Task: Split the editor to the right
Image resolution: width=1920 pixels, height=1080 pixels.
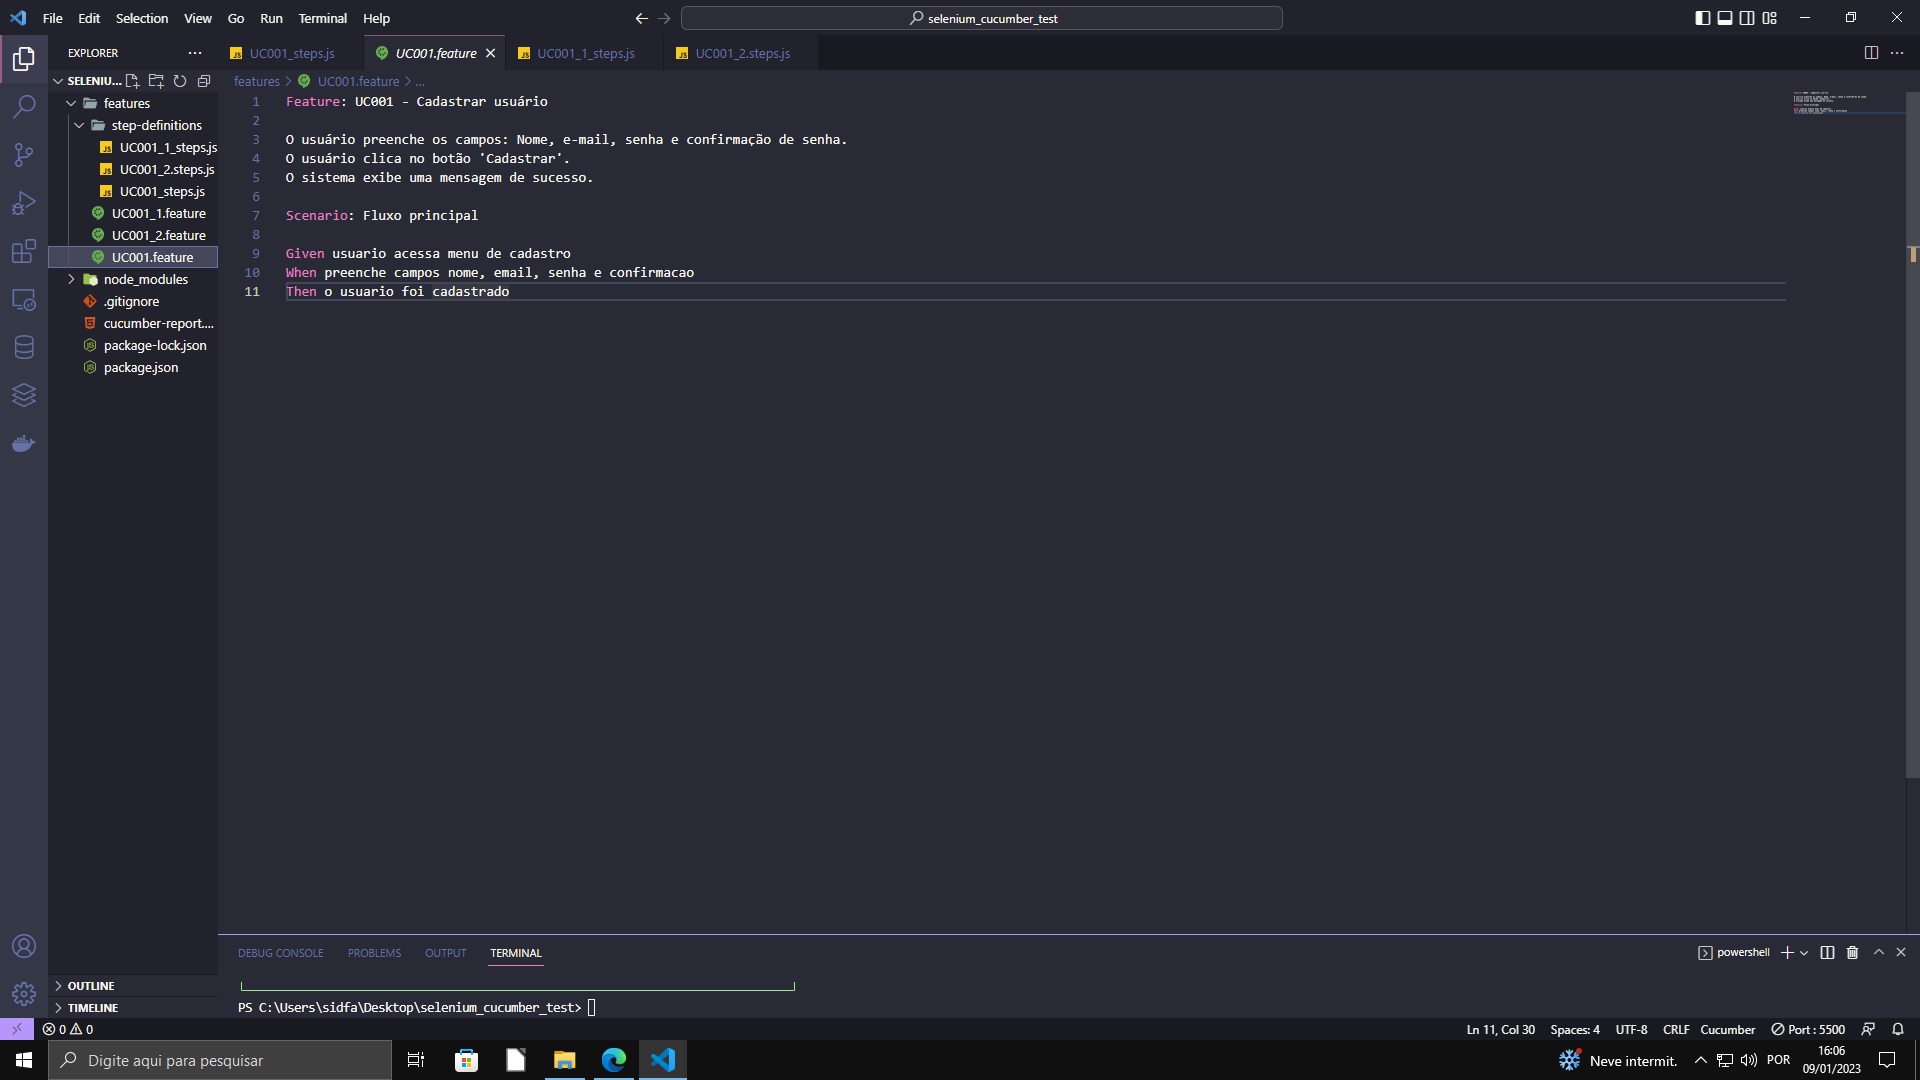Action: [1871, 53]
